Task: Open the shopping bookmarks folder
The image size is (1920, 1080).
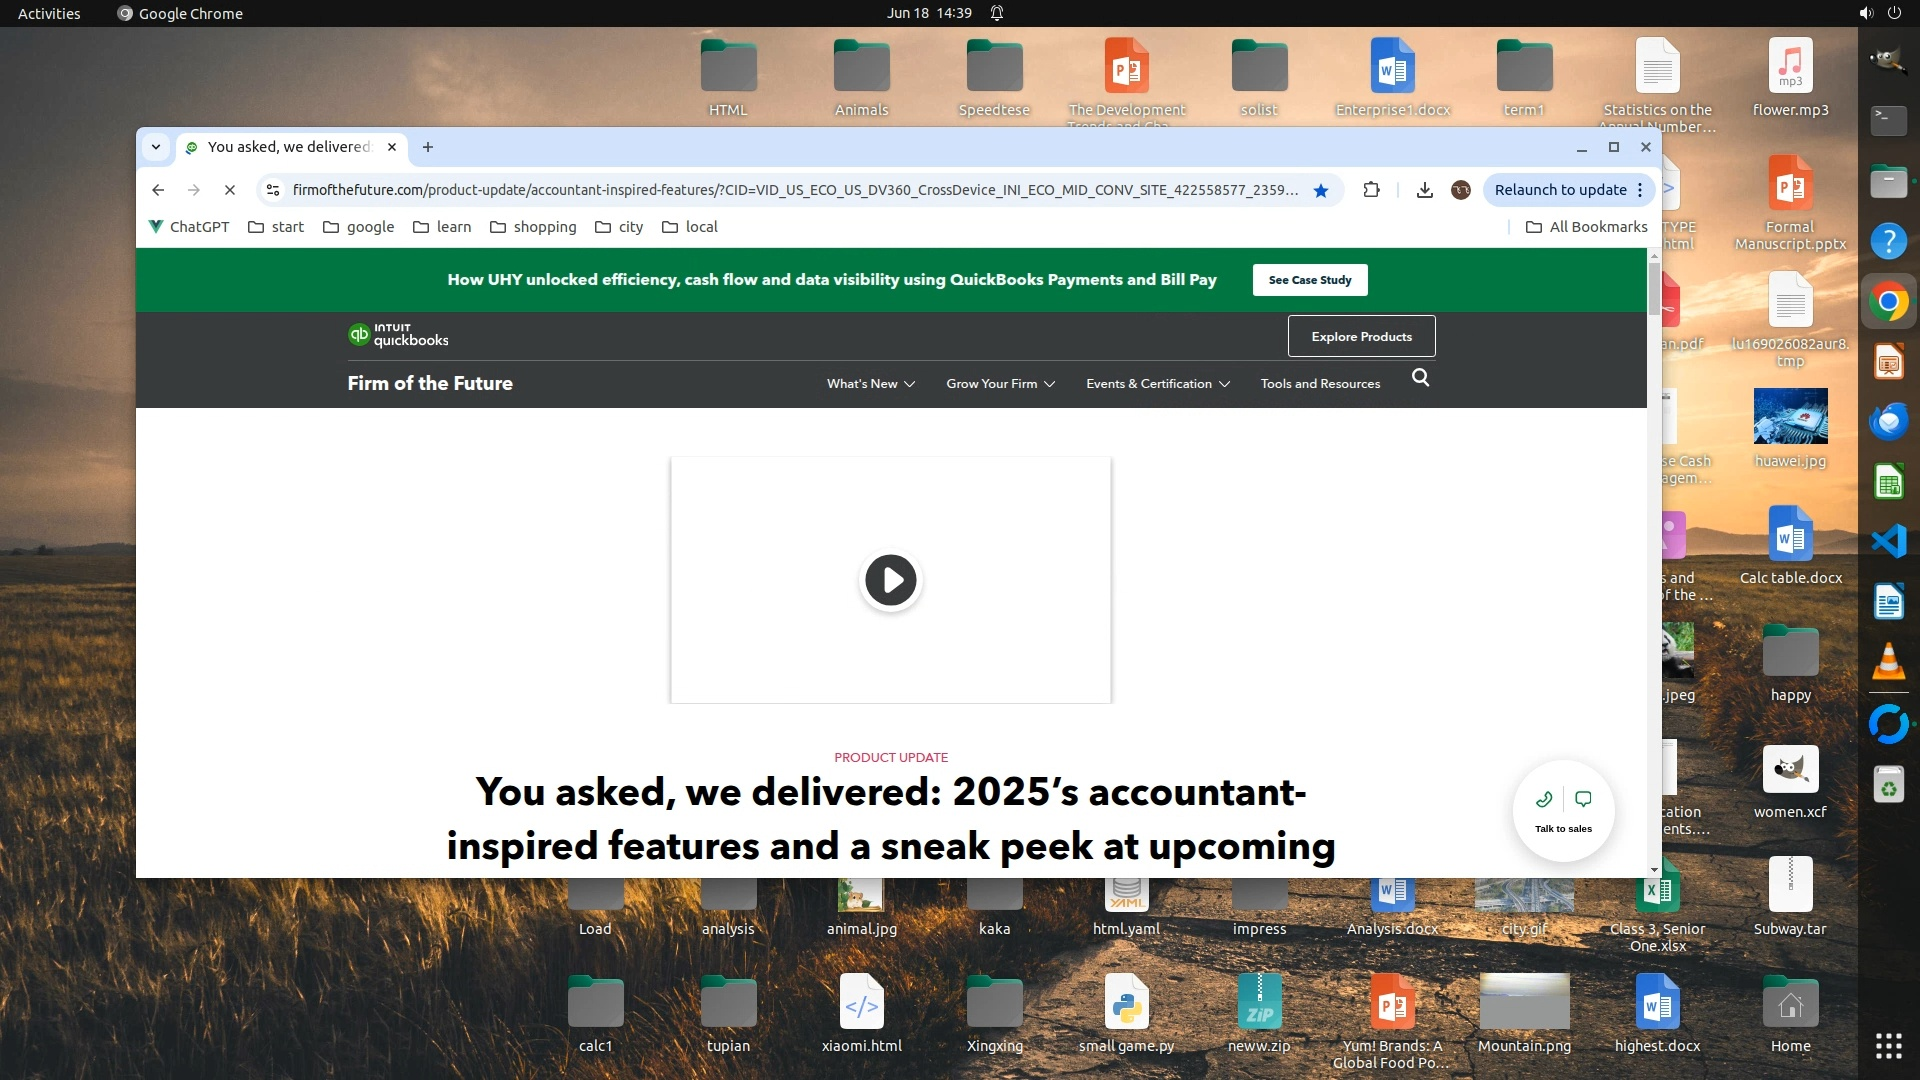Action: point(533,227)
